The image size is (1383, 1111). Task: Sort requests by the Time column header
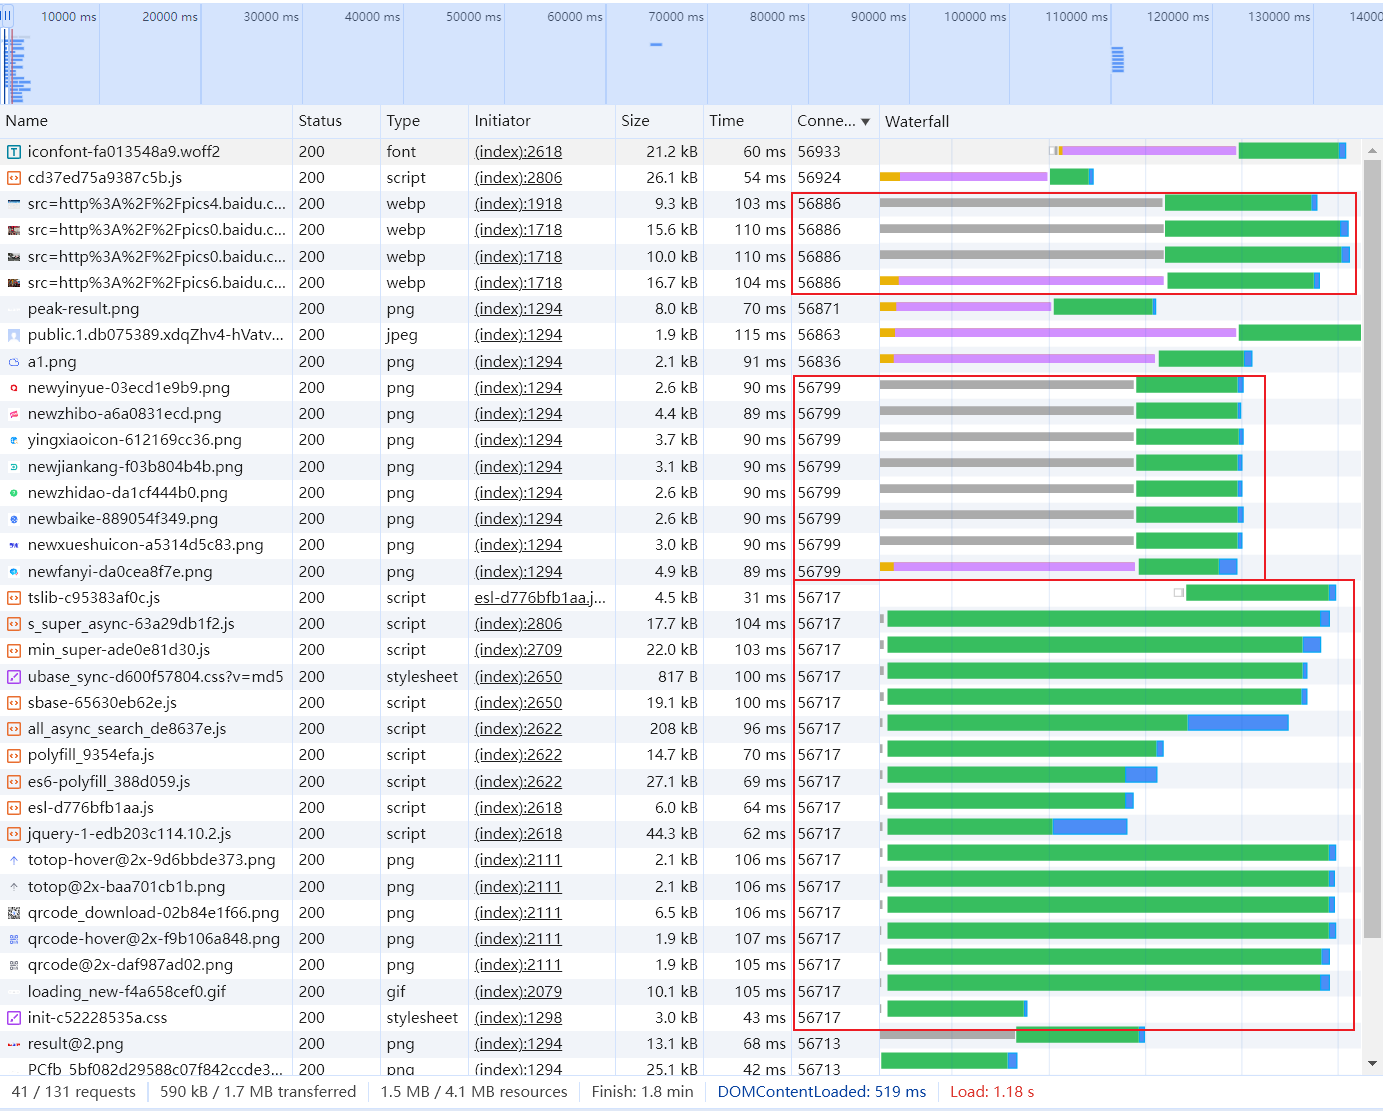747,121
